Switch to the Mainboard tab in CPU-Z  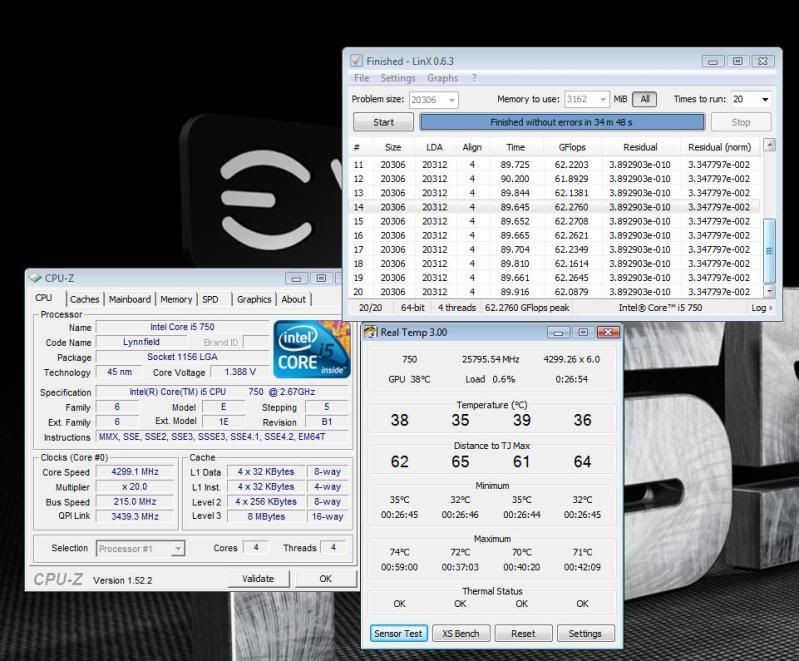129,299
